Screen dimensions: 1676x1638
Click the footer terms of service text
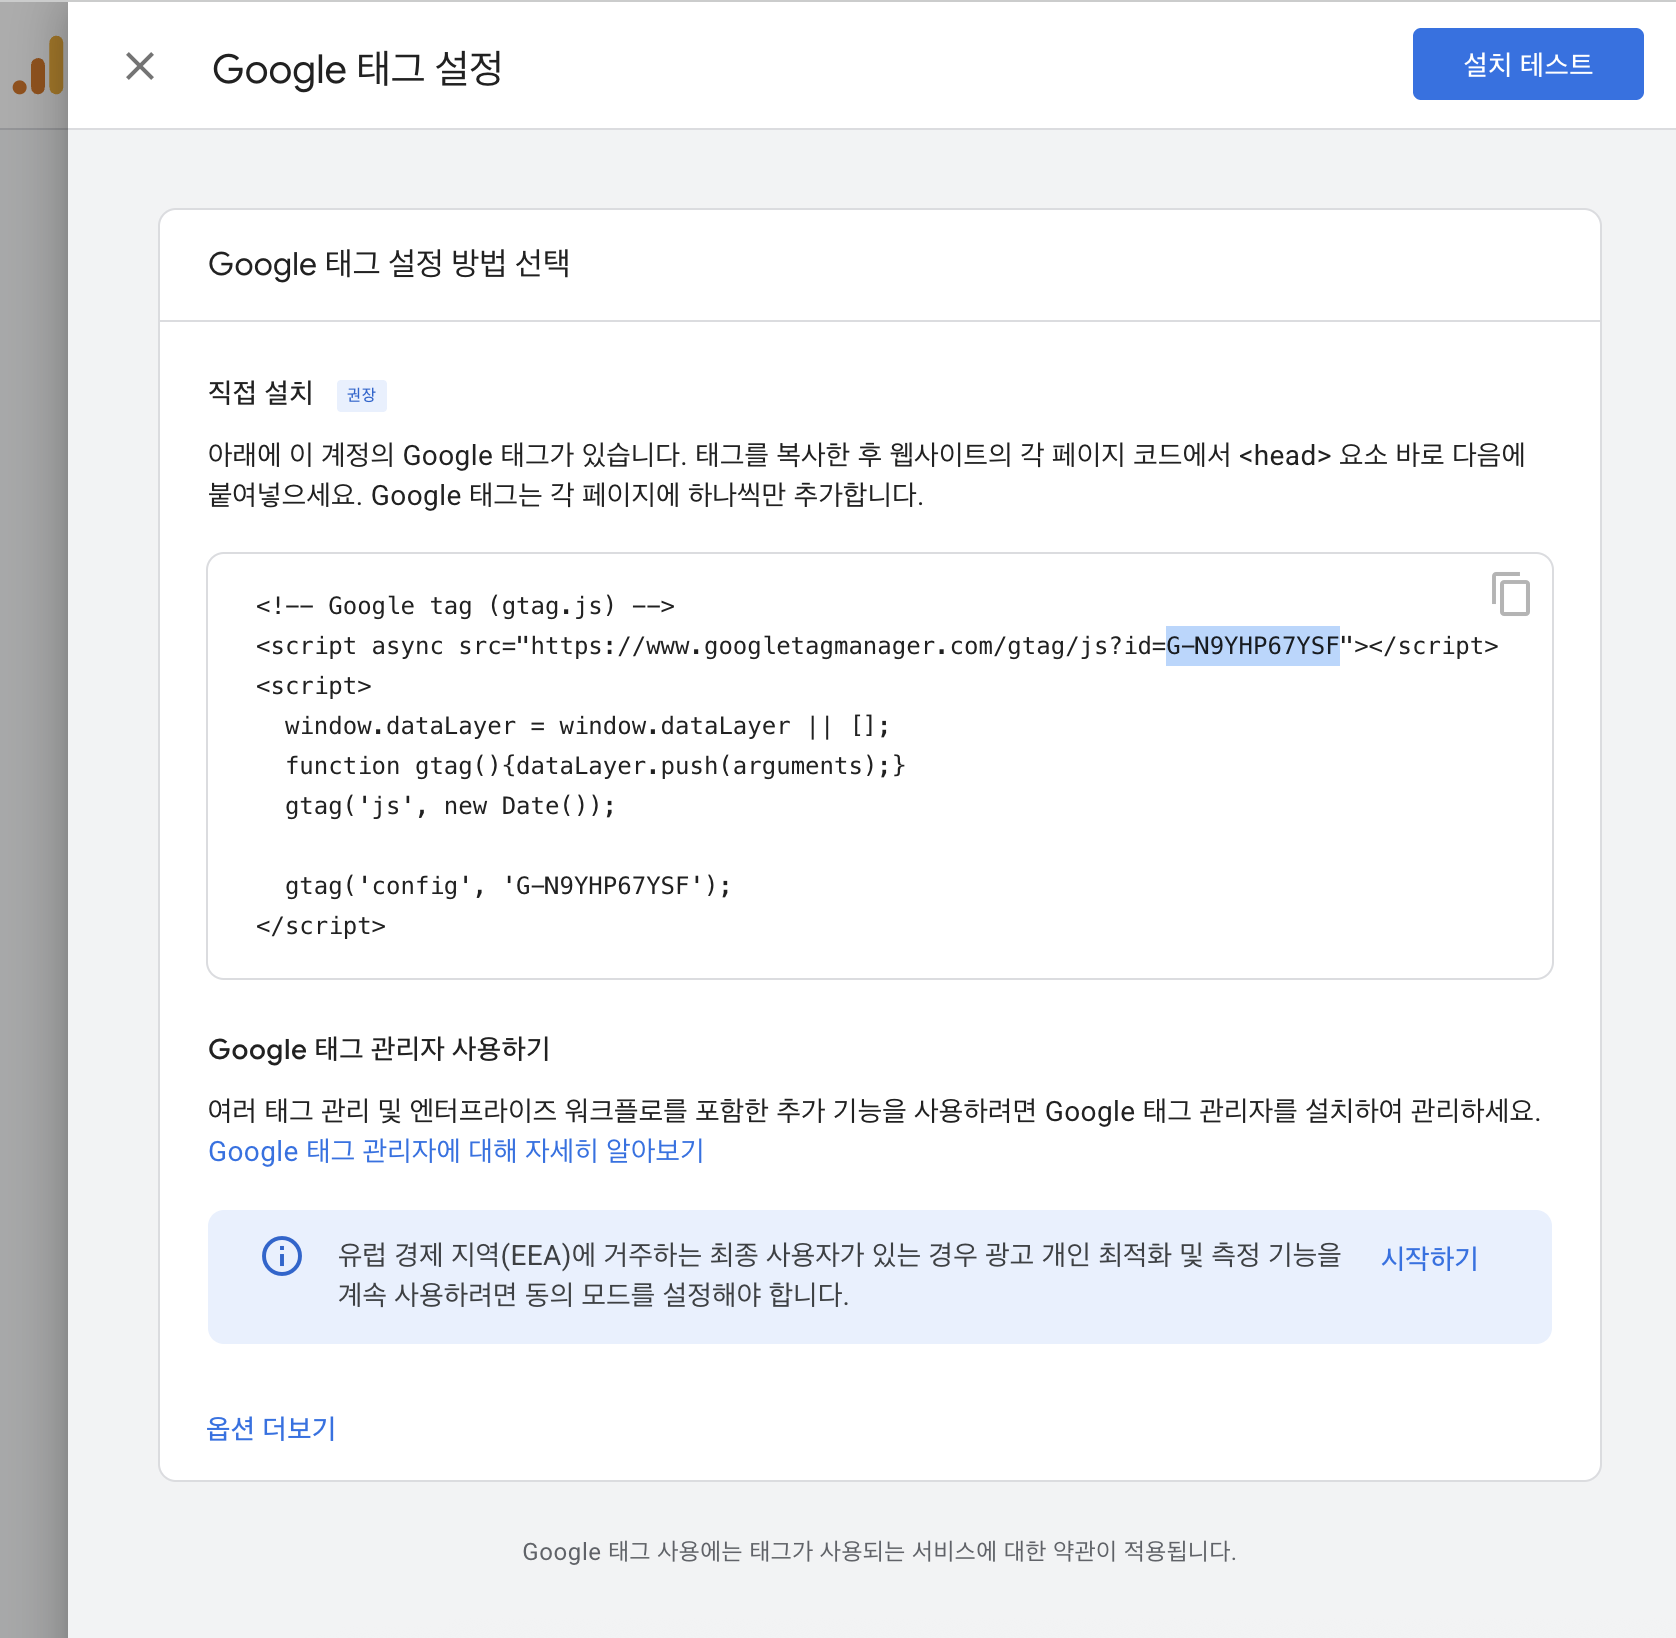tap(879, 1551)
